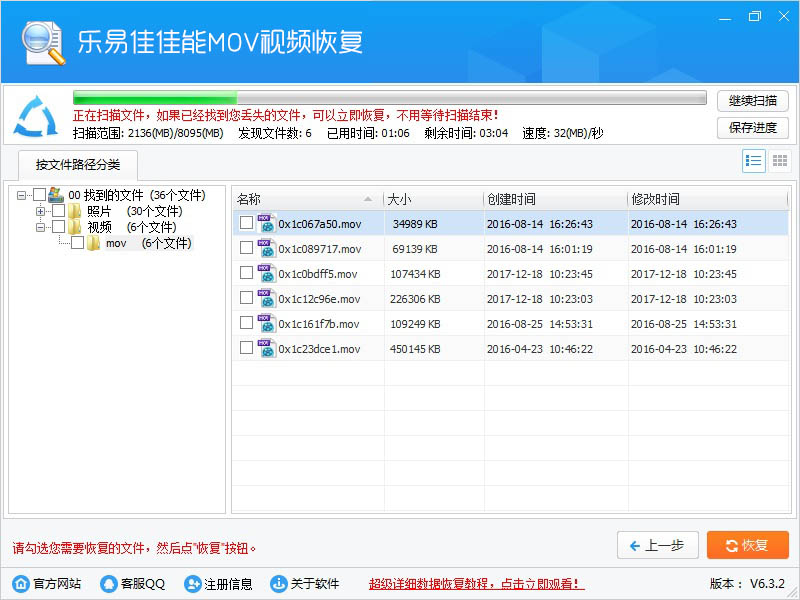Viewport: 800px width, 600px height.
Task: Click the 0x1c067a50.mov file icon
Action: (x=266, y=224)
